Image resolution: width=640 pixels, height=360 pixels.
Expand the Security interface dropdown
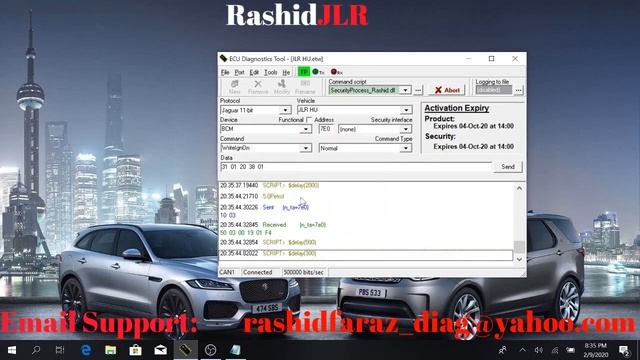406,129
